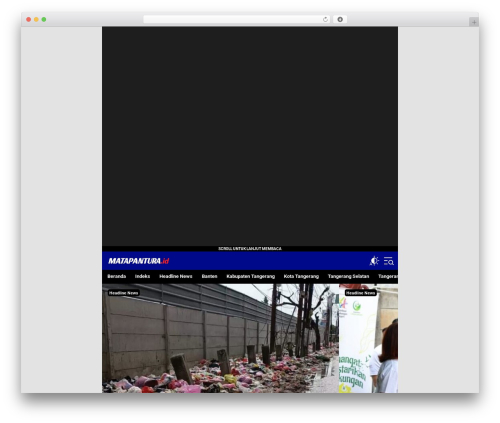
Task: Click the 'SCROLL UNTUK LANJUT MEMBACA' text
Action: (250, 249)
